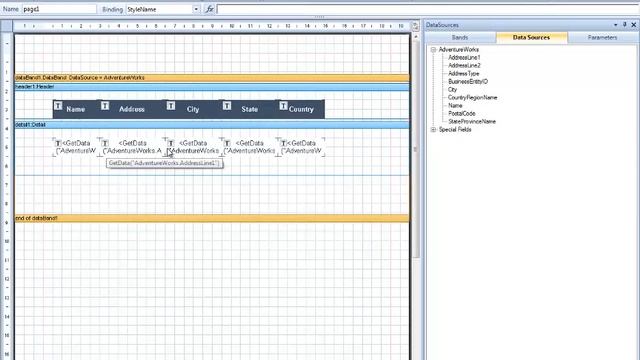
Task: Click the T icon on Name header
Action: pyautogui.click(x=58, y=106)
